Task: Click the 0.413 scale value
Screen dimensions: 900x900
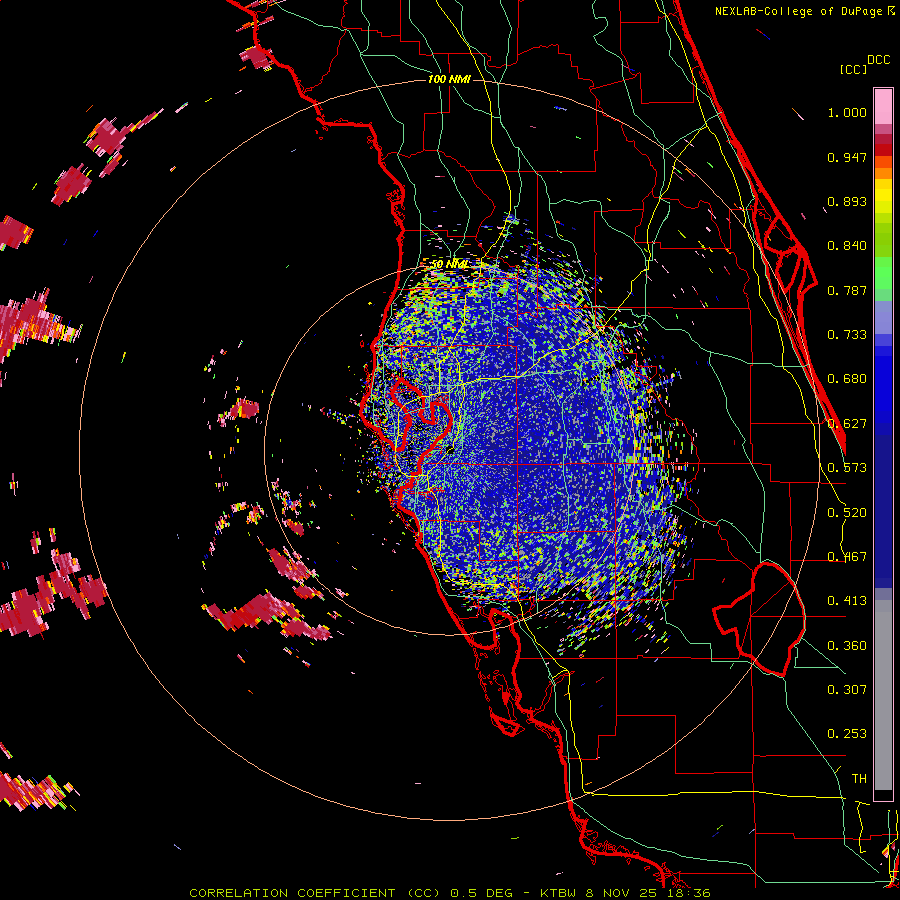Action: (x=847, y=601)
